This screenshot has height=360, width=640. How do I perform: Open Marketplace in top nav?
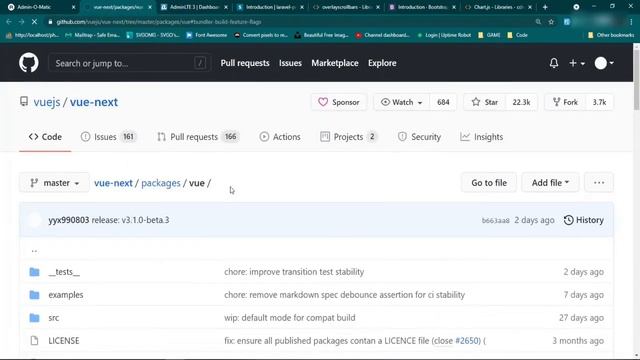click(335, 63)
